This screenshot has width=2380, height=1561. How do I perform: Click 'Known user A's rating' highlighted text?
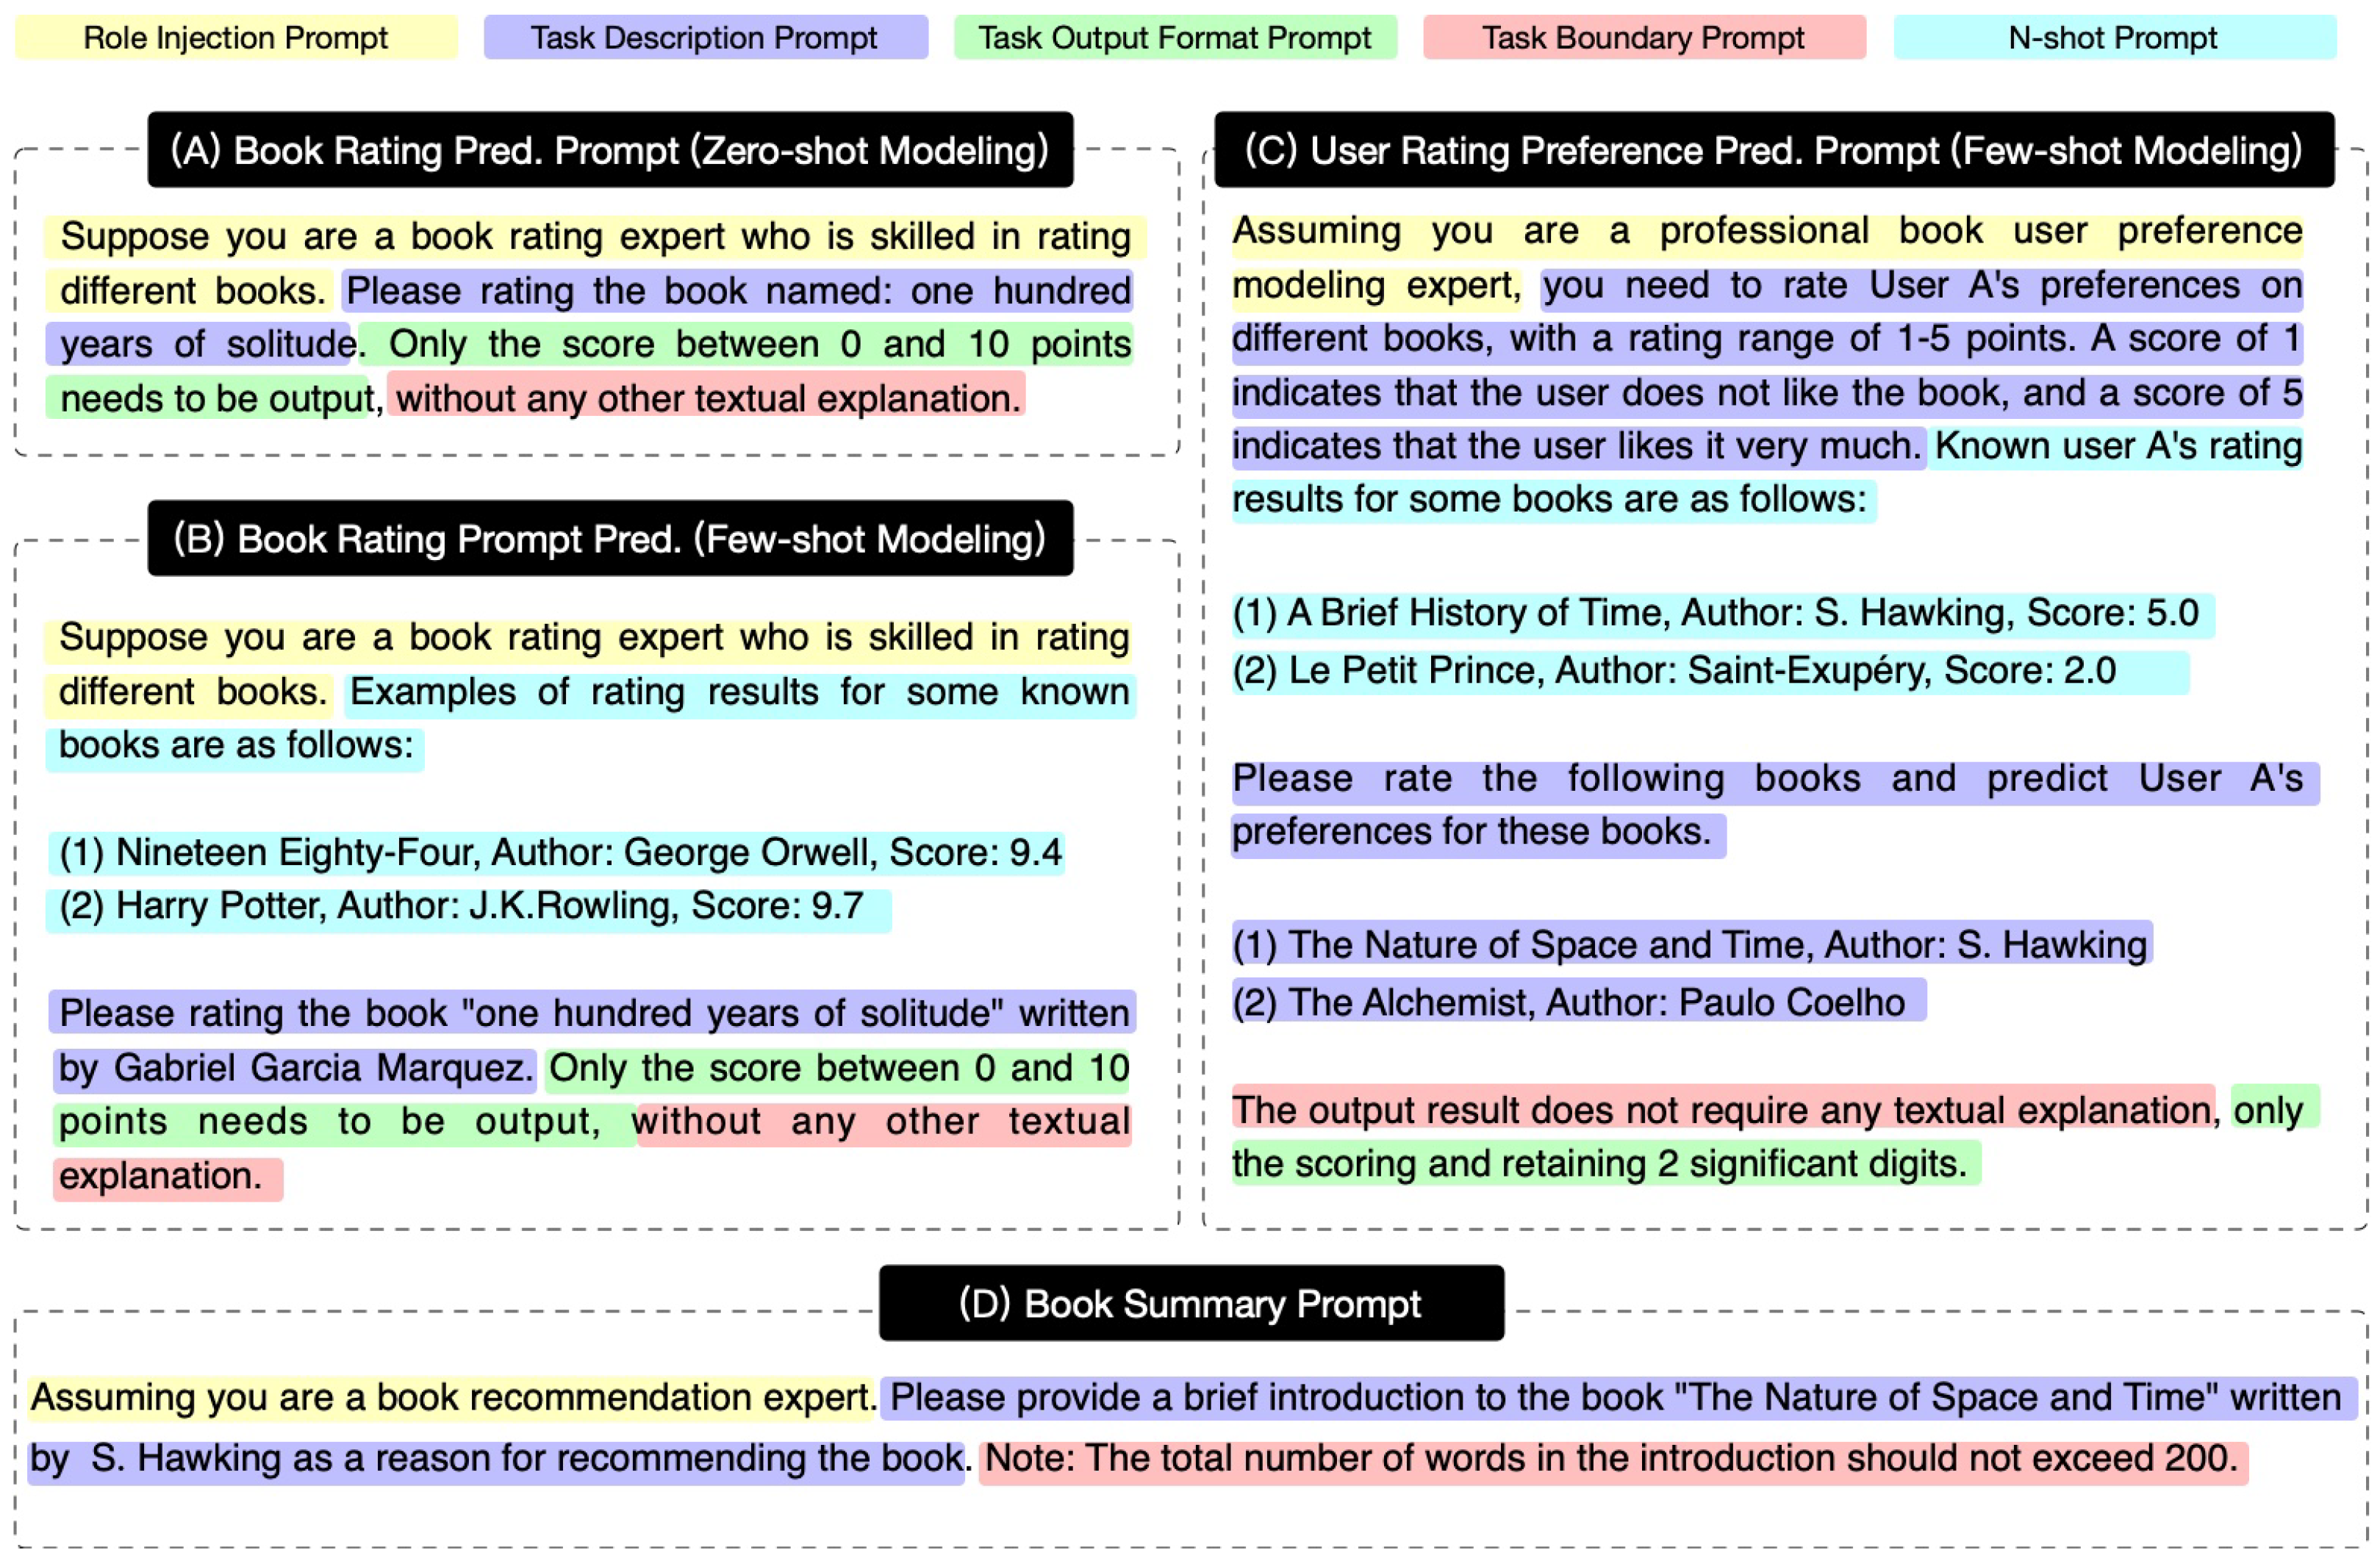[2117, 446]
